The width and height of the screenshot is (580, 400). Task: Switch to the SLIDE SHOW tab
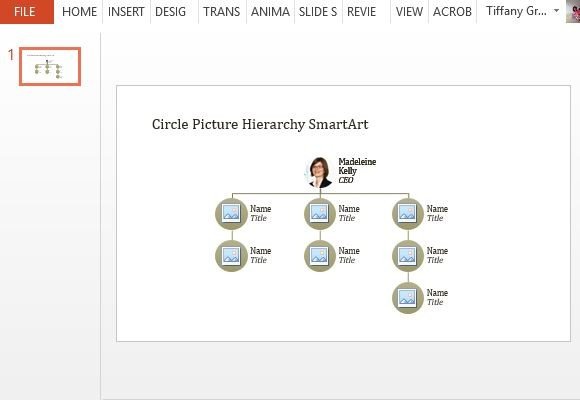coord(318,11)
